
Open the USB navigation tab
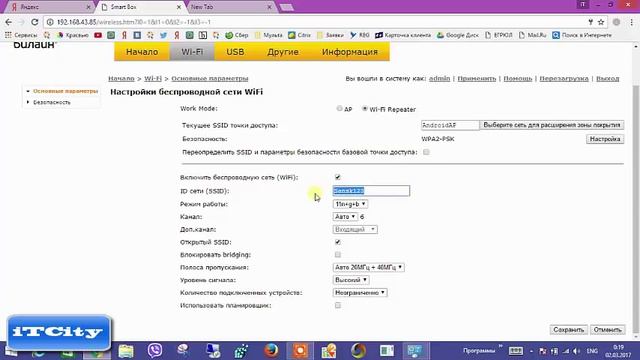[235, 52]
